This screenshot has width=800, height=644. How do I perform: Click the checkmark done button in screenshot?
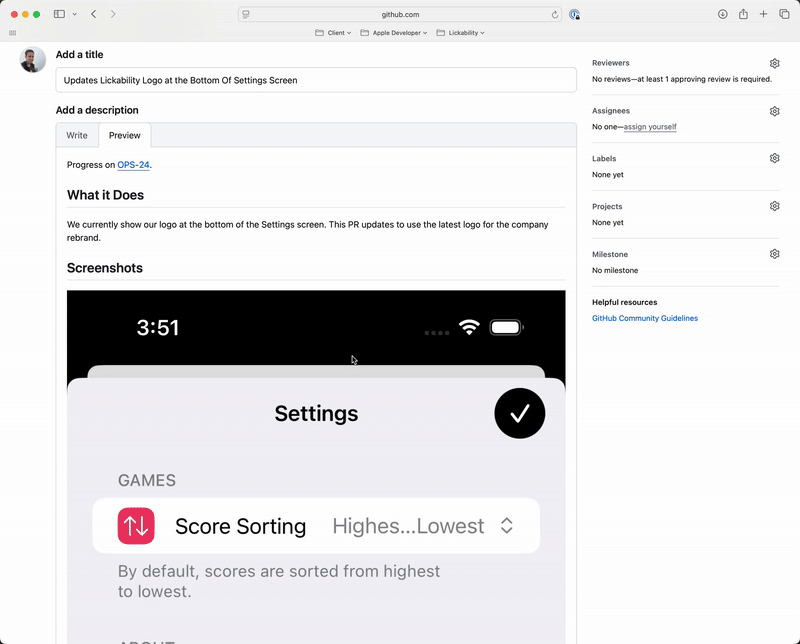[519, 413]
